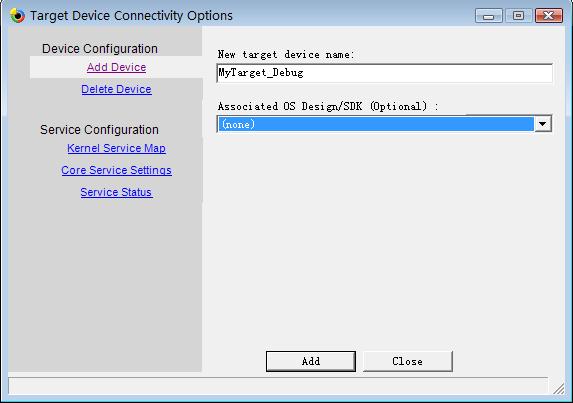Click the Service Configuration heading

[99, 130]
